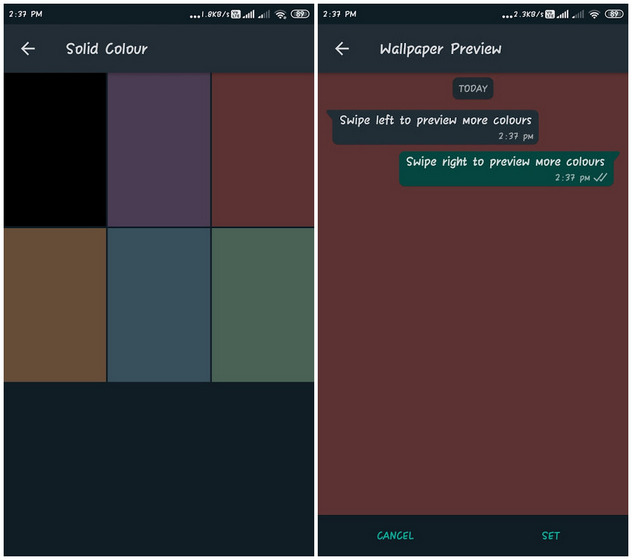This screenshot has width=632, height=560.
Task: Tap the 'Wallpaper Preview' screen title
Action: 441,49
